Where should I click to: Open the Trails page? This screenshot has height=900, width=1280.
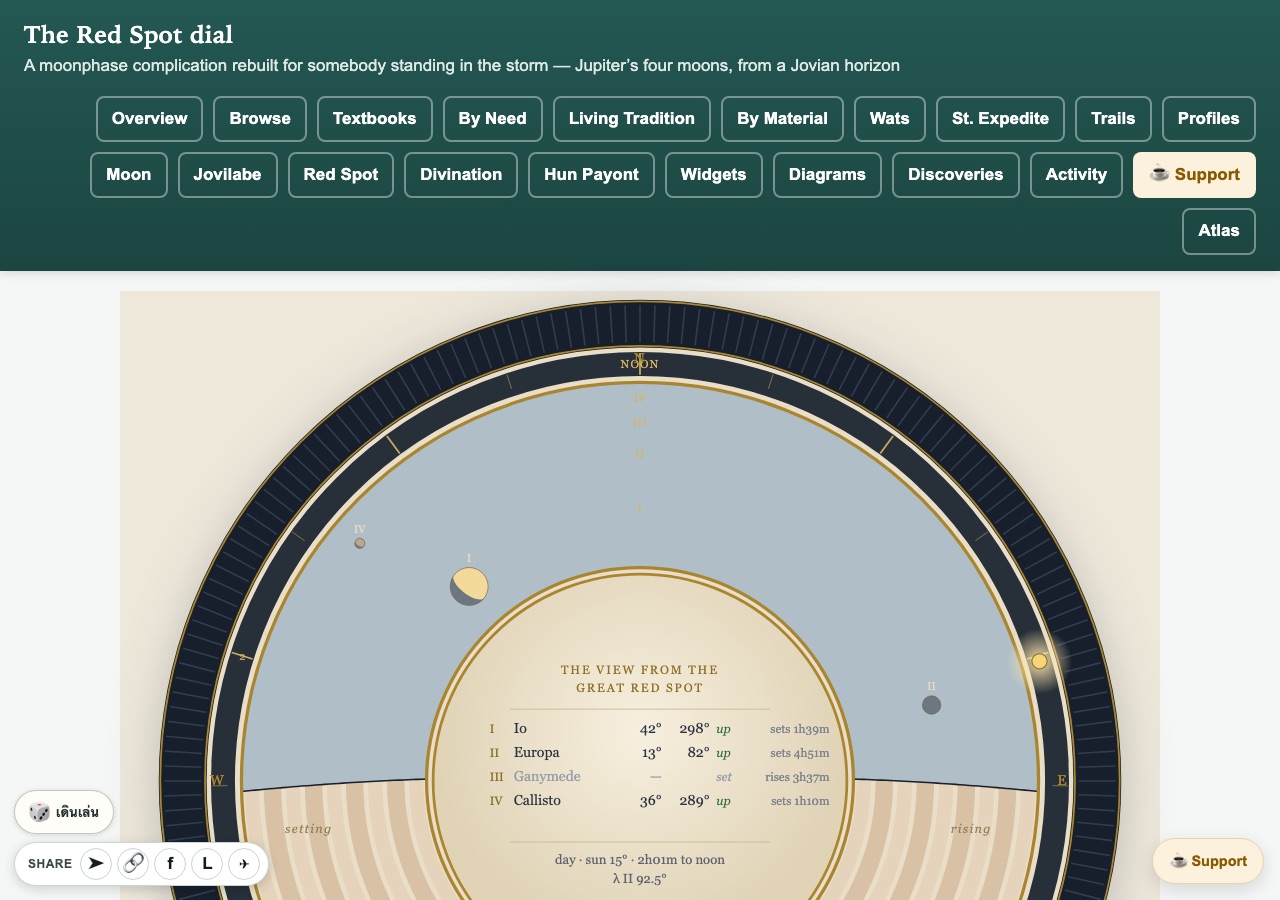click(1113, 119)
